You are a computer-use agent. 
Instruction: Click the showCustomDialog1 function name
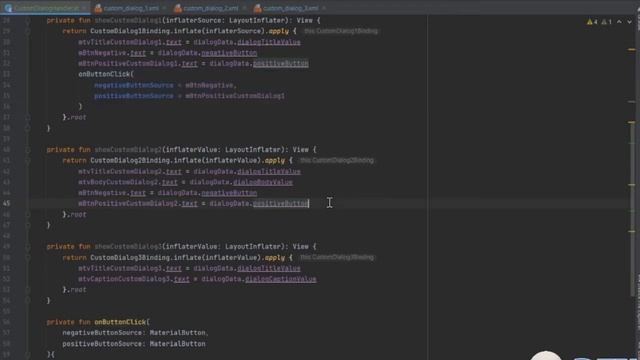tap(128, 20)
